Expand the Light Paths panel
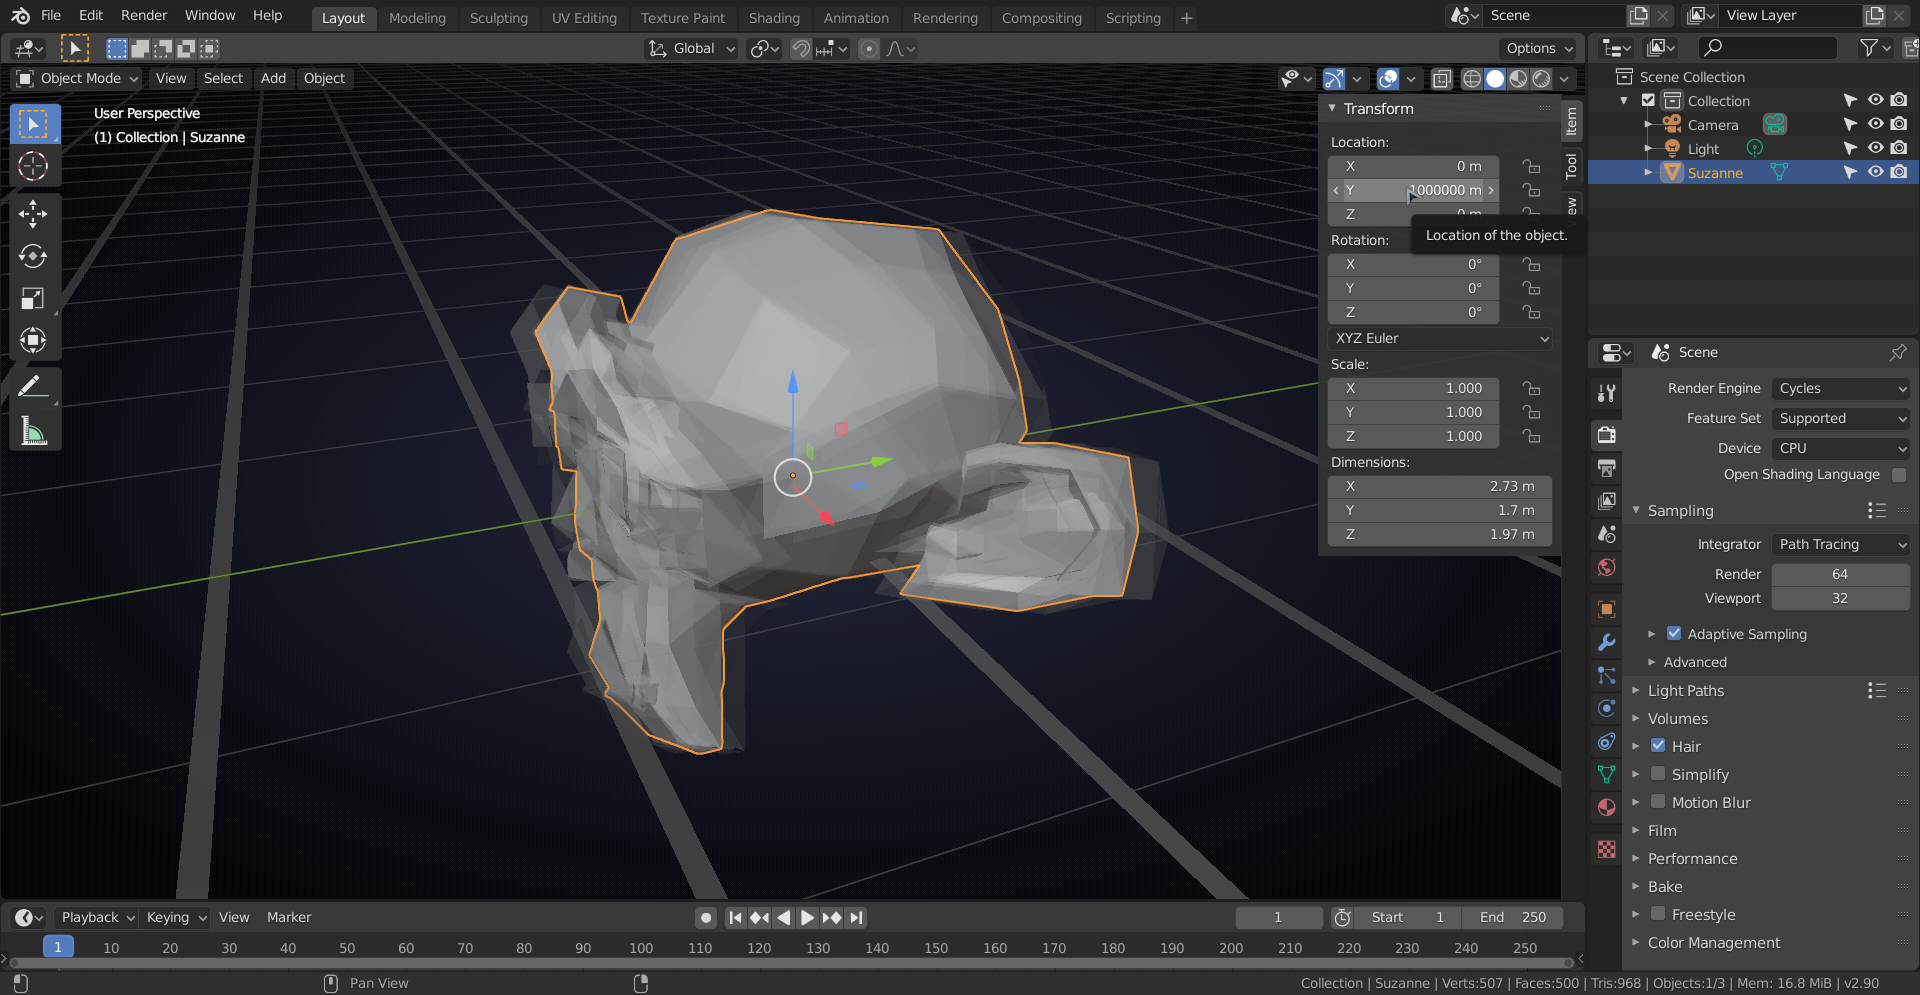The width and height of the screenshot is (1920, 995). [1686, 690]
